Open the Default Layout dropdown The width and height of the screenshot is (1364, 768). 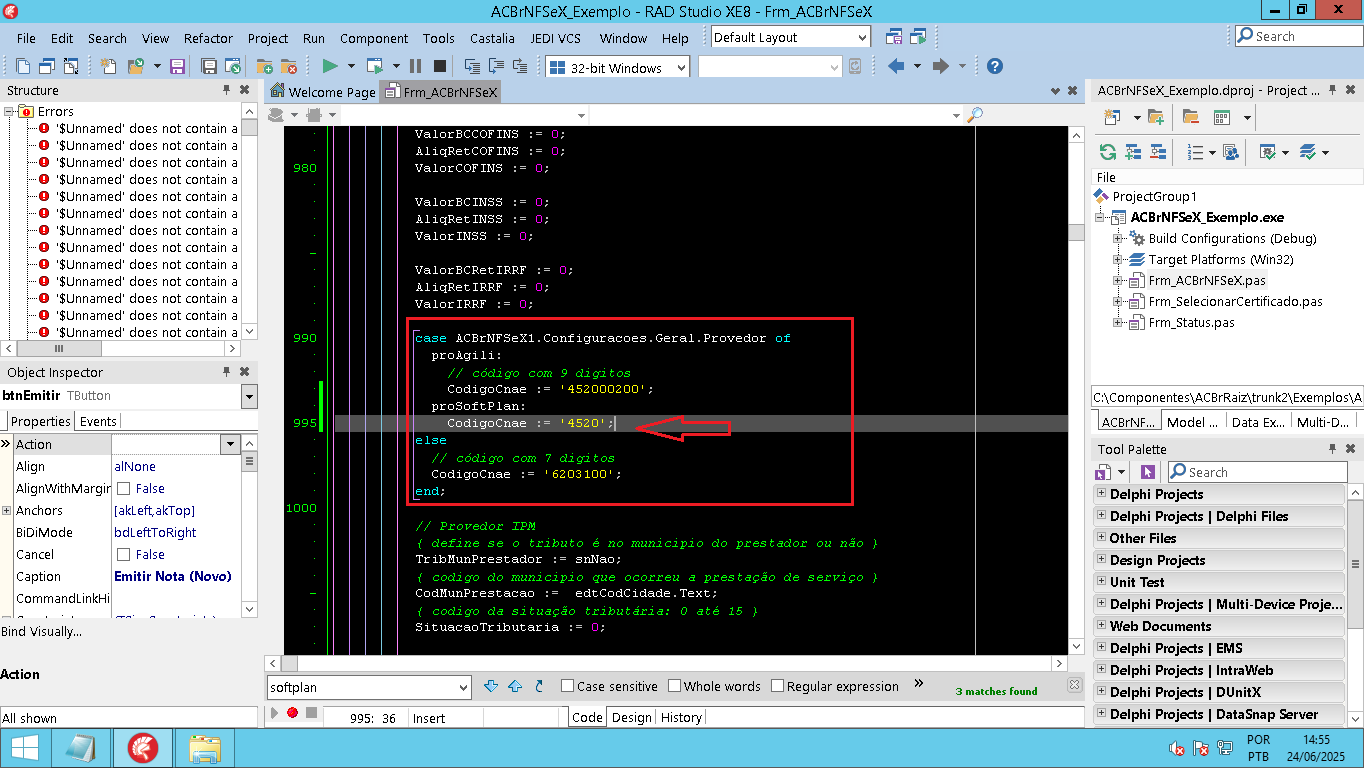pos(862,37)
